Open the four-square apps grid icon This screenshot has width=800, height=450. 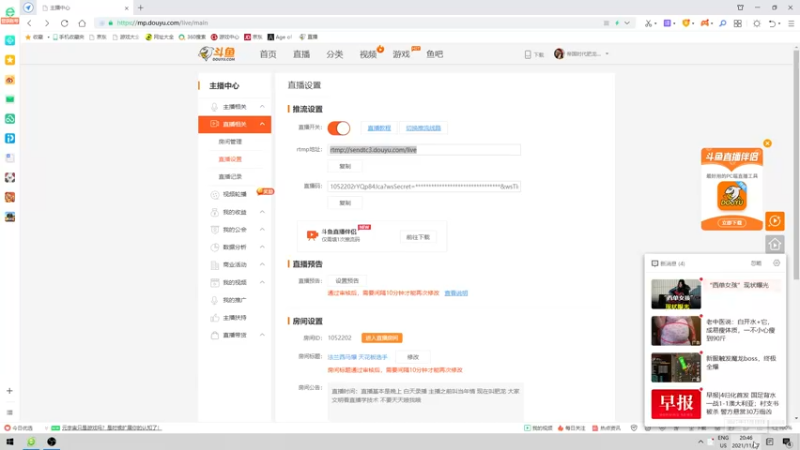pyautogui.click(x=738, y=23)
